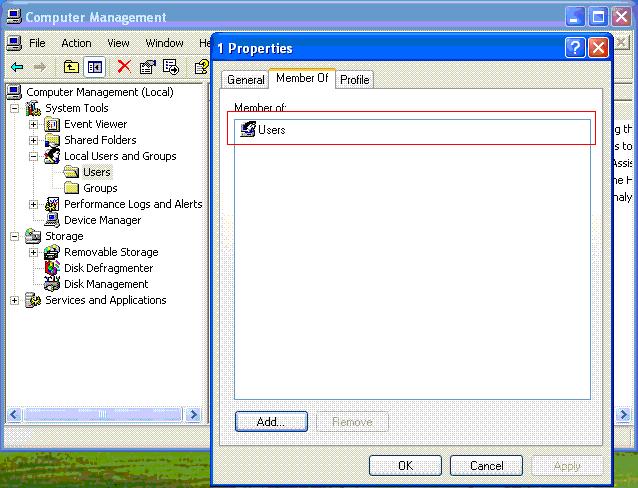Screen dimensions: 638x488
Task: Click the Storage icon
Action: click(x=33, y=236)
